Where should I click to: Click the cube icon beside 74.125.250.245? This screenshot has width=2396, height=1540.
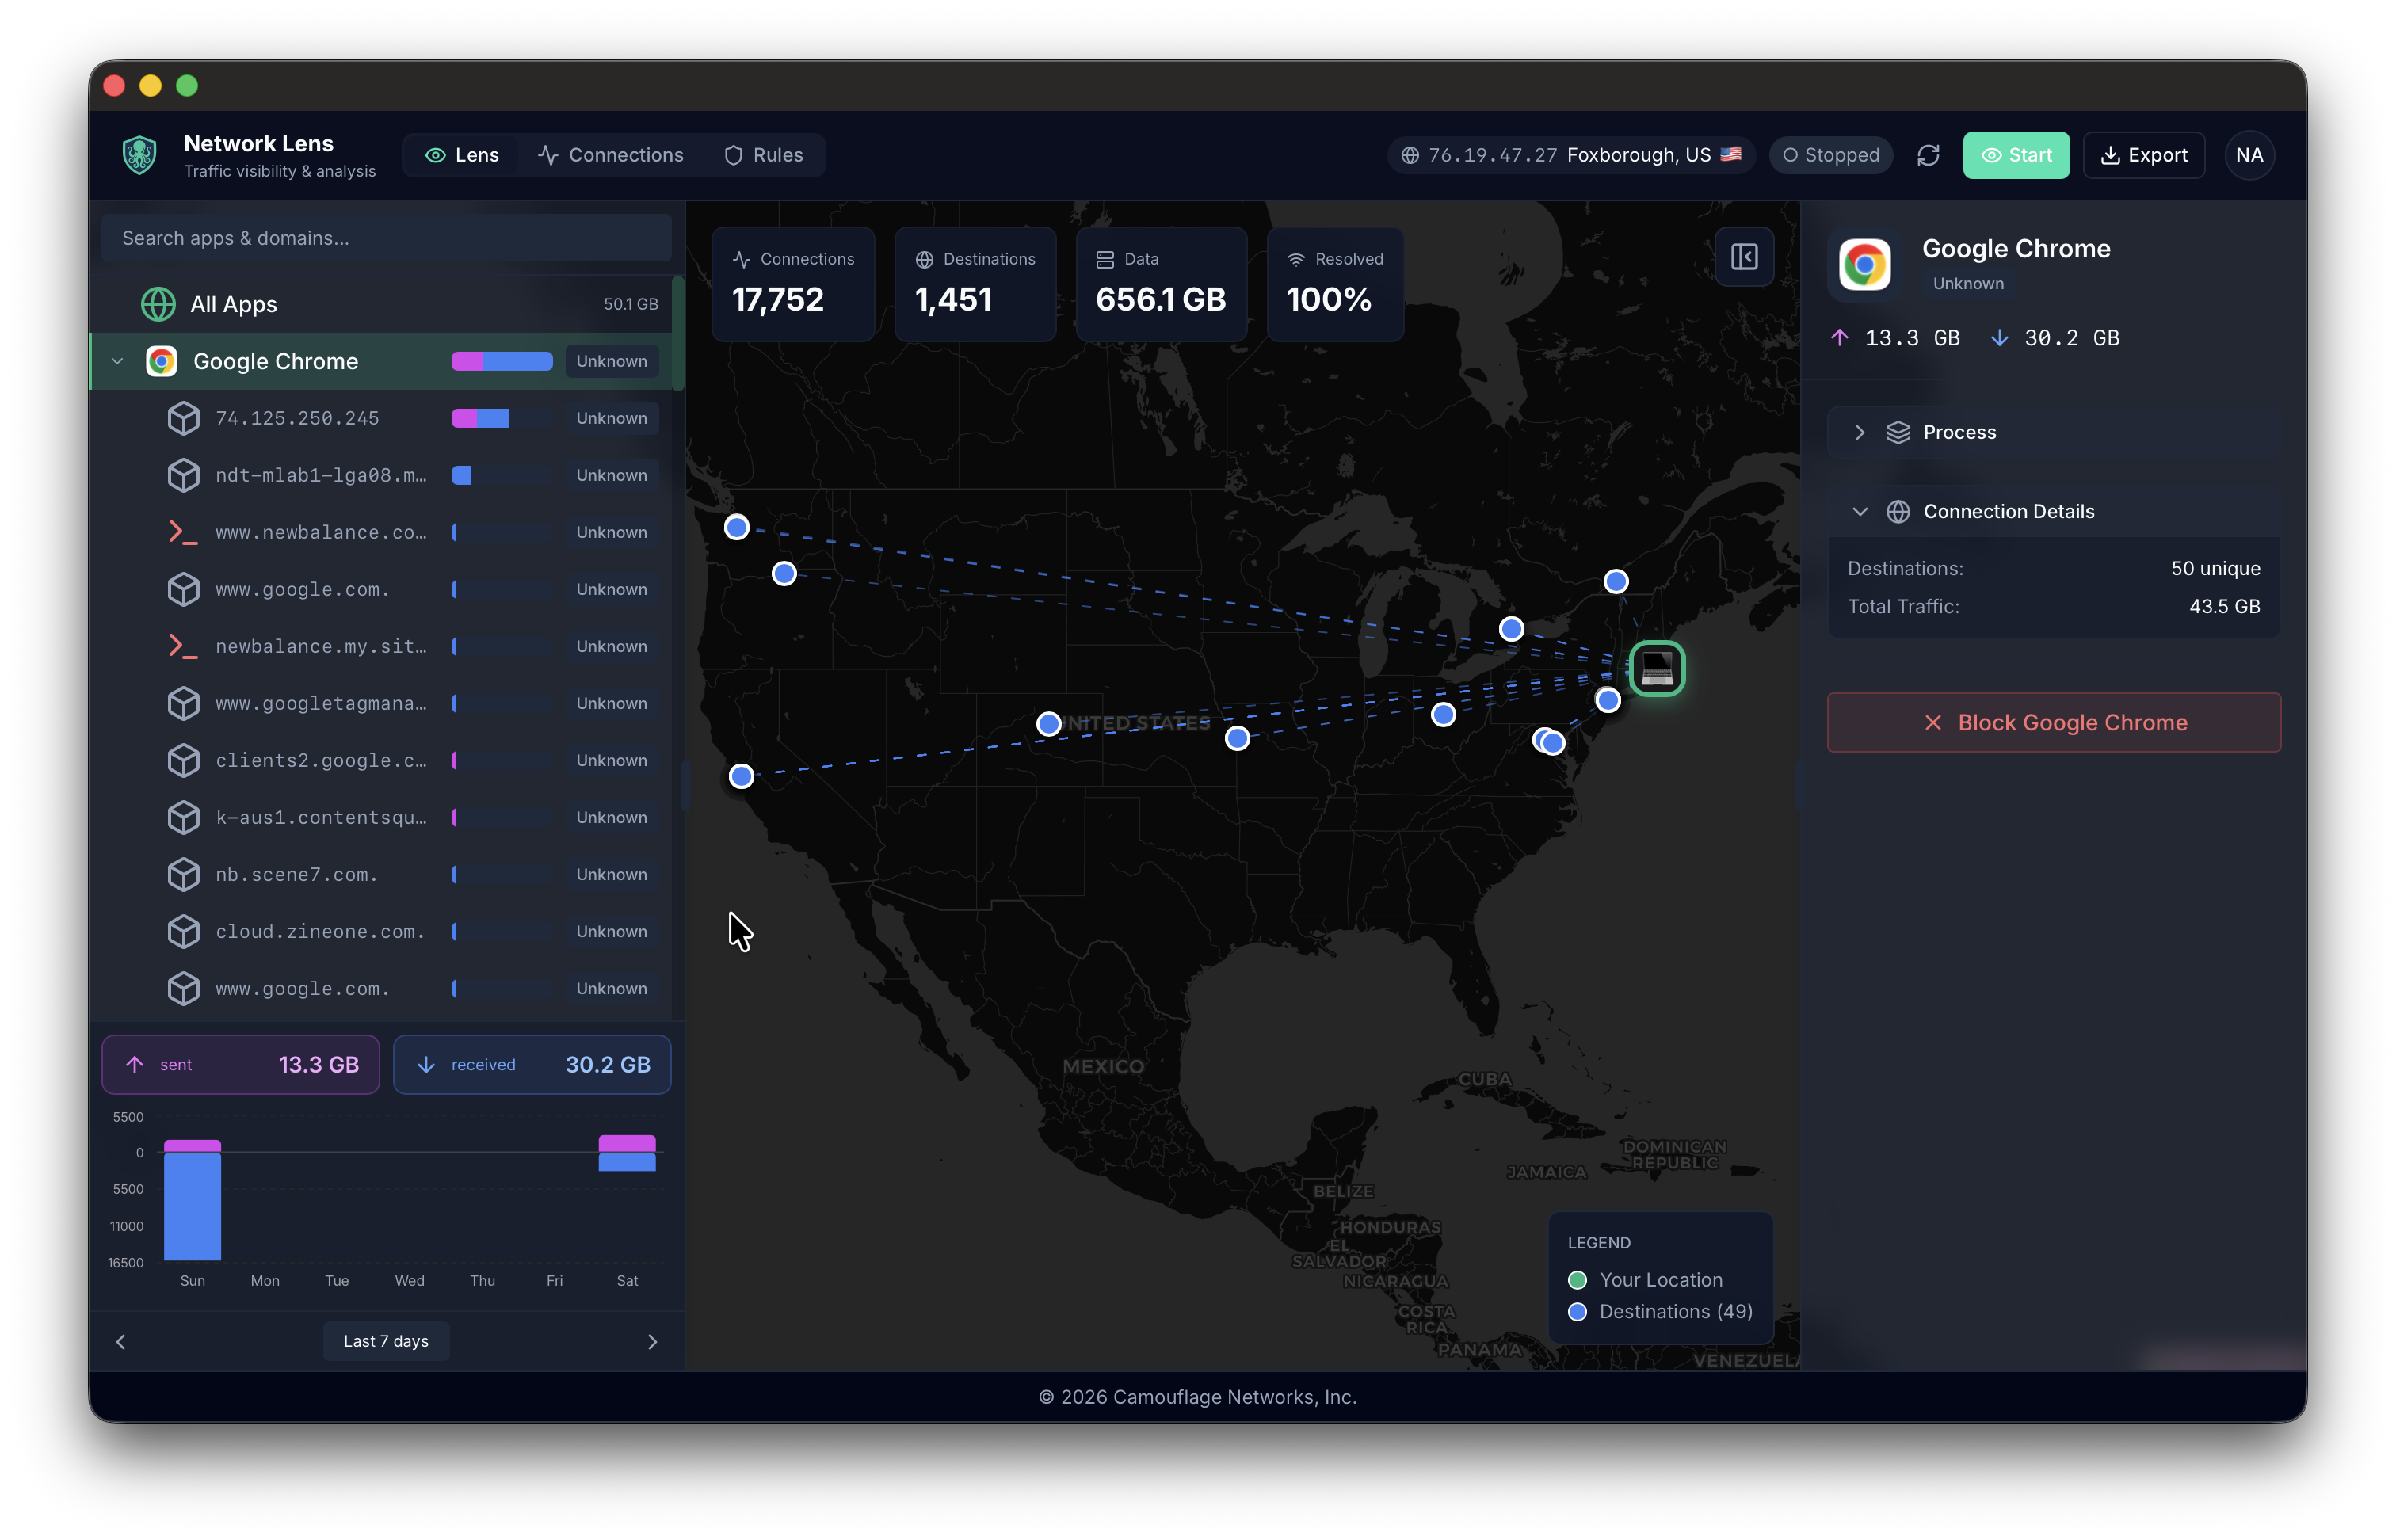pyautogui.click(x=183, y=418)
